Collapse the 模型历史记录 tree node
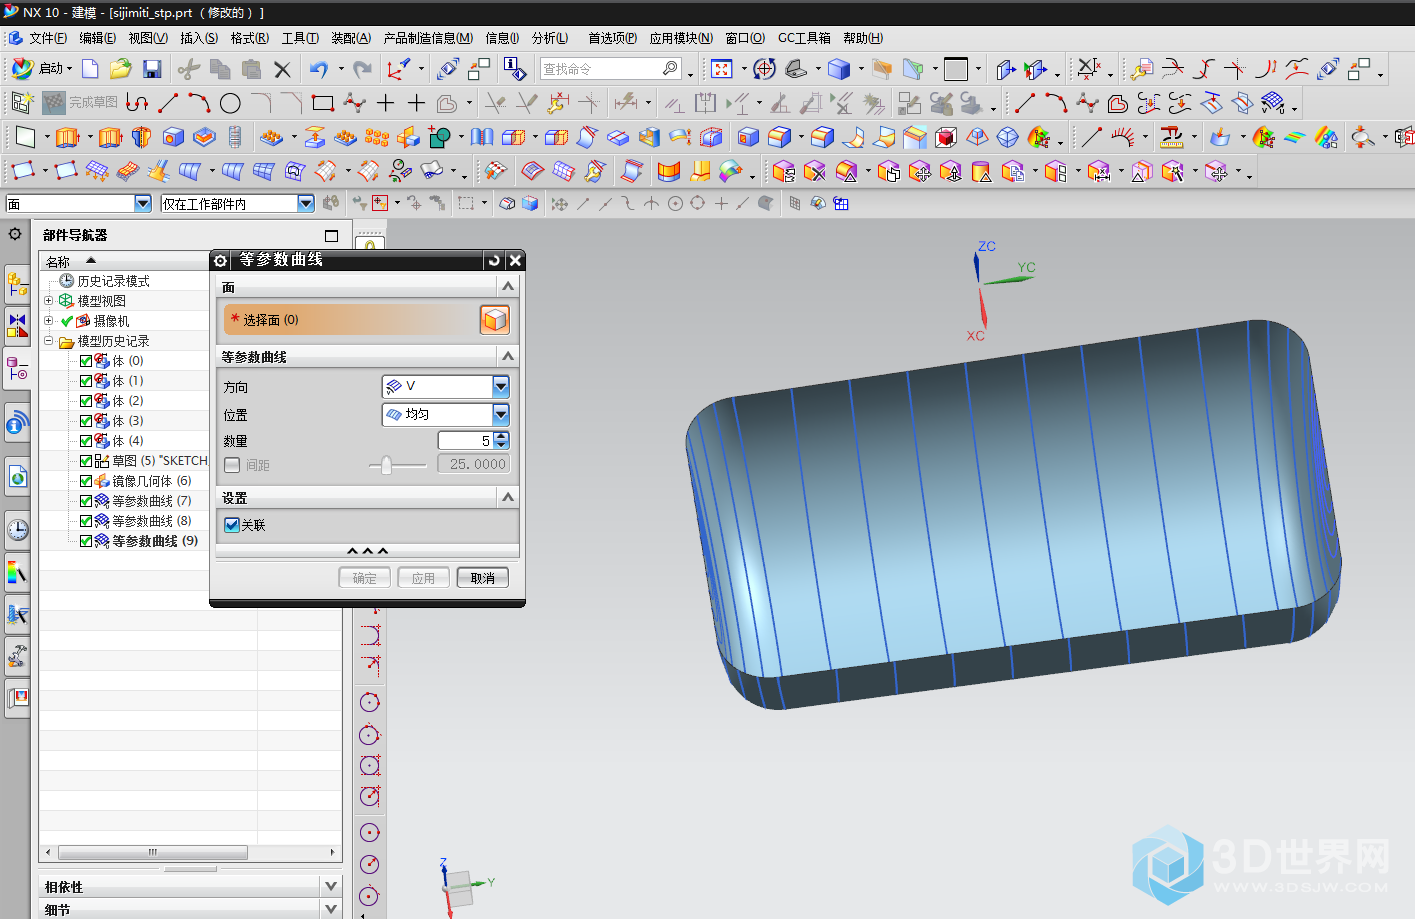Screen dimensions: 1415x919 pos(48,341)
